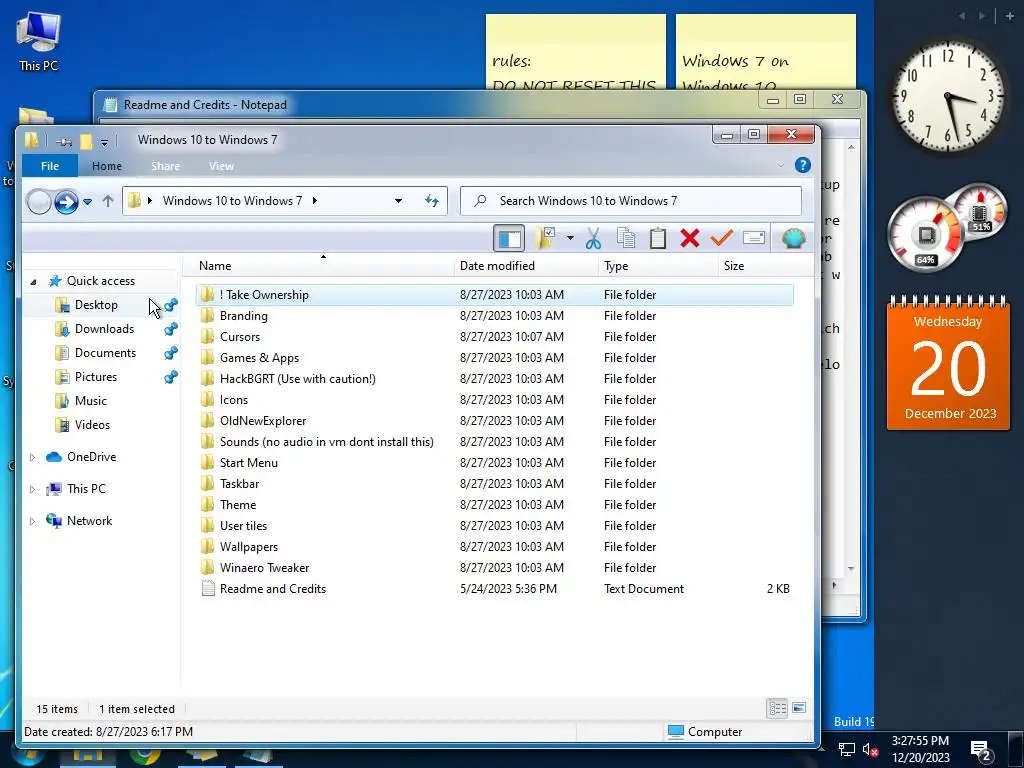Expand the This PC tree node

(x=32, y=489)
